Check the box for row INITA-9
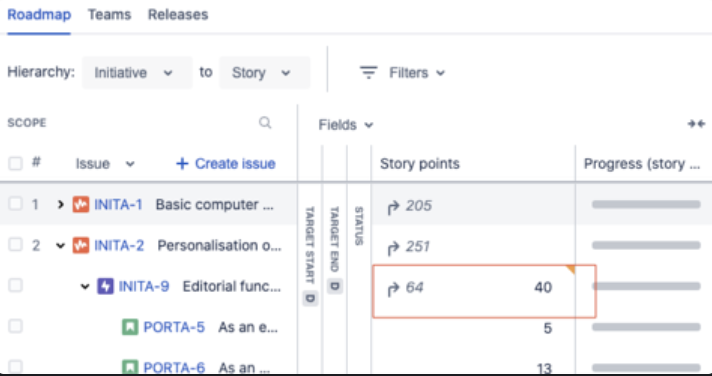Screen dimensions: 712x376 (x=15, y=286)
